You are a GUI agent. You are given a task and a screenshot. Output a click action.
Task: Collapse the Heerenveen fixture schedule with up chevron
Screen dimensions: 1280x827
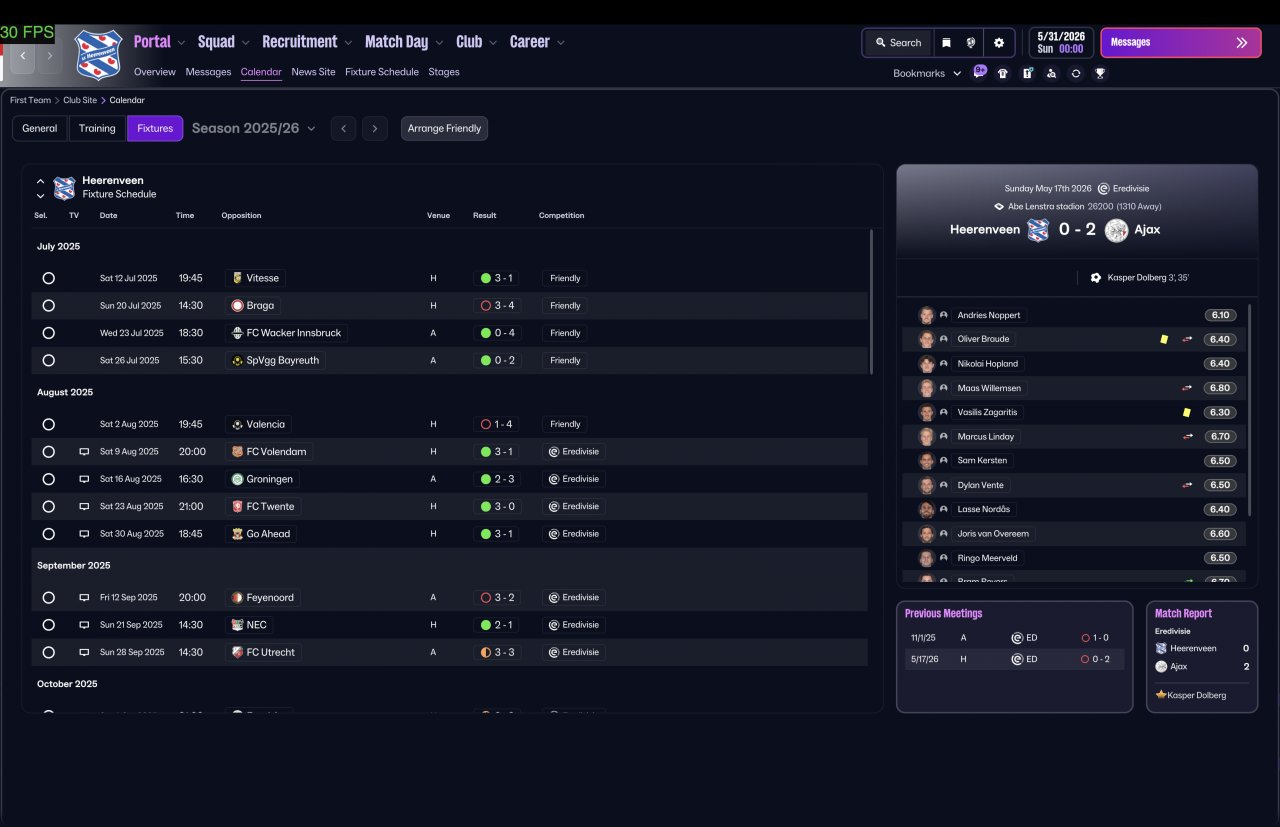click(x=40, y=182)
